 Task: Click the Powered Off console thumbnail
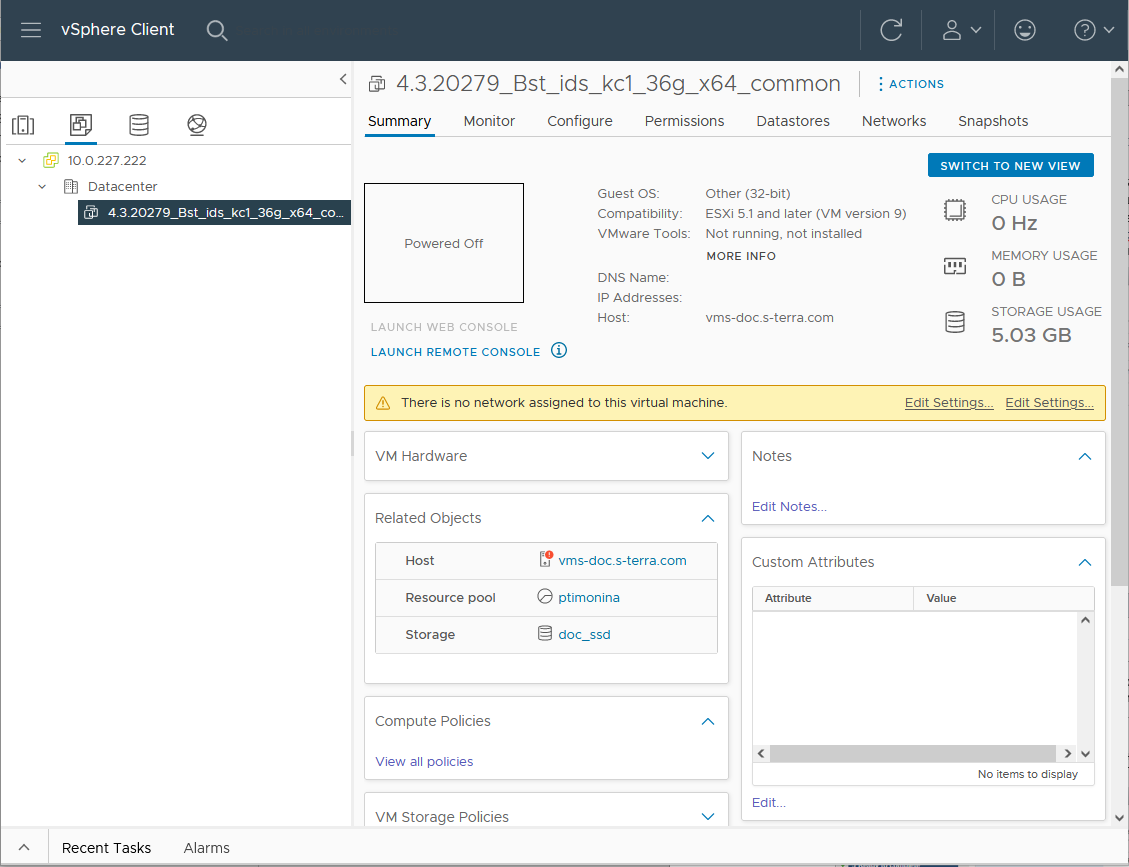(x=444, y=243)
